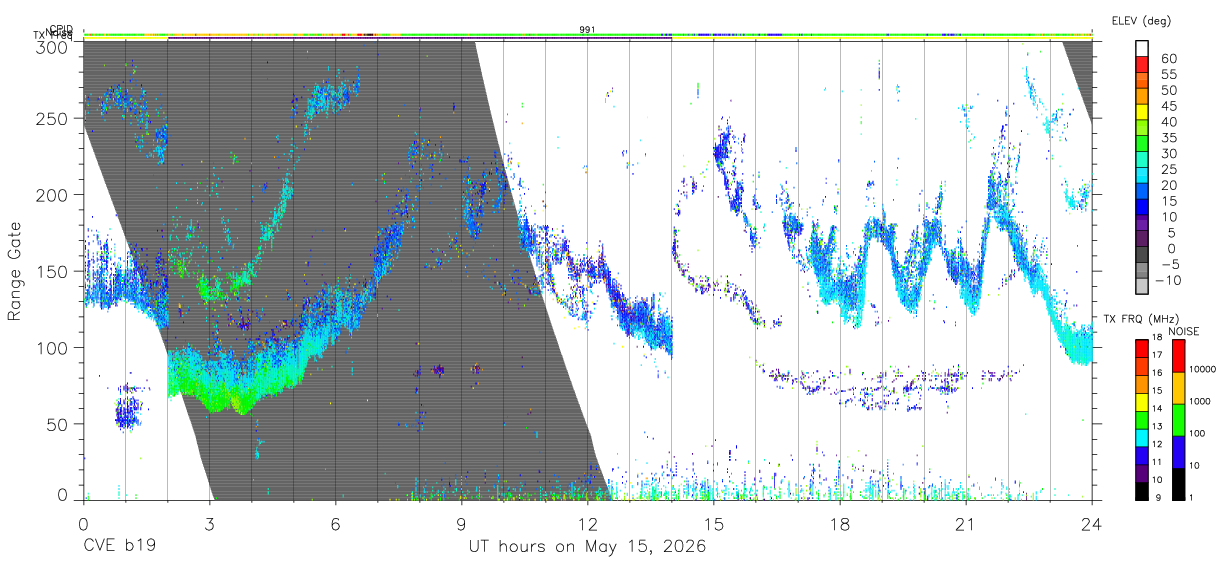Click the 'CVE b19' radar label

(x=119, y=547)
